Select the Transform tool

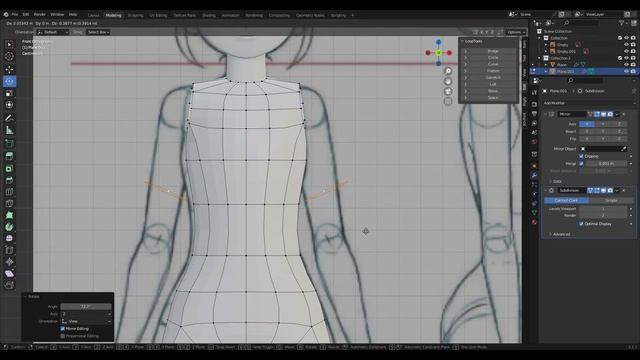[x=9, y=105]
